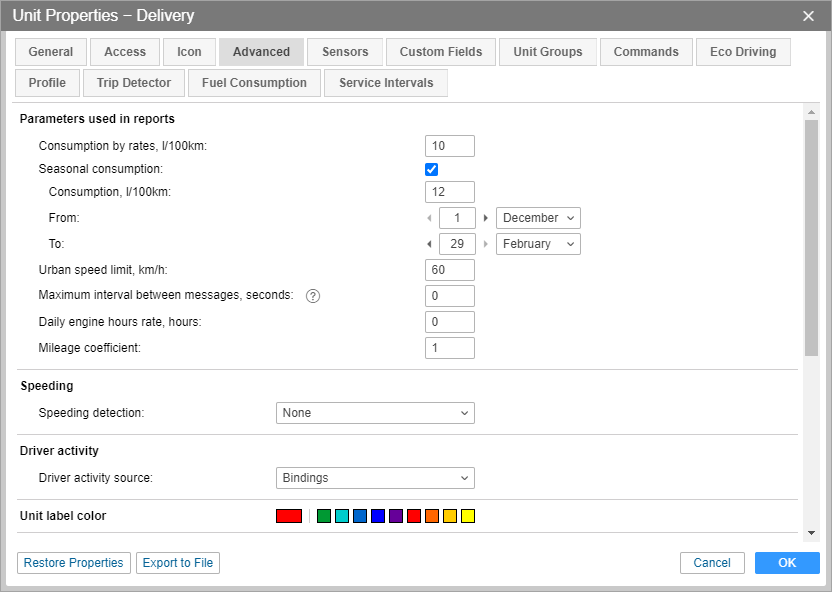
Task: Go to the Eco Driving tab
Action: coord(742,52)
